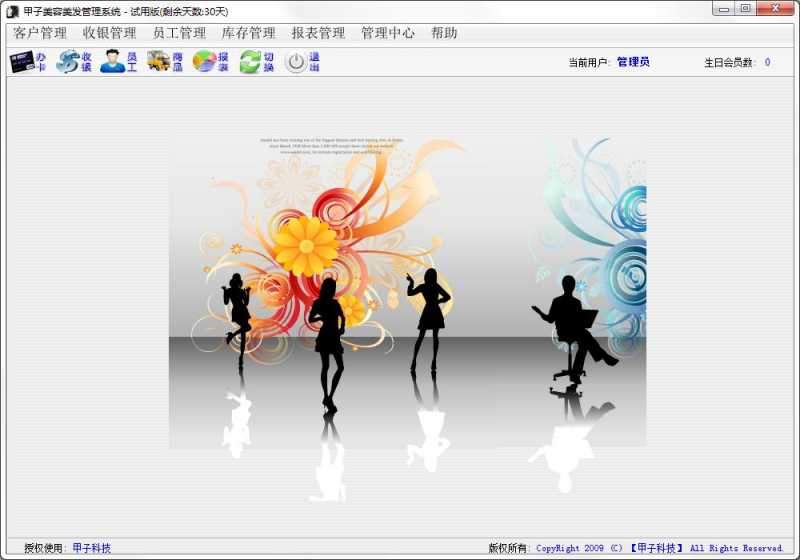Click the 员工 employee toolbar icon
Viewport: 800px width, 560px height.
click(x=119, y=62)
